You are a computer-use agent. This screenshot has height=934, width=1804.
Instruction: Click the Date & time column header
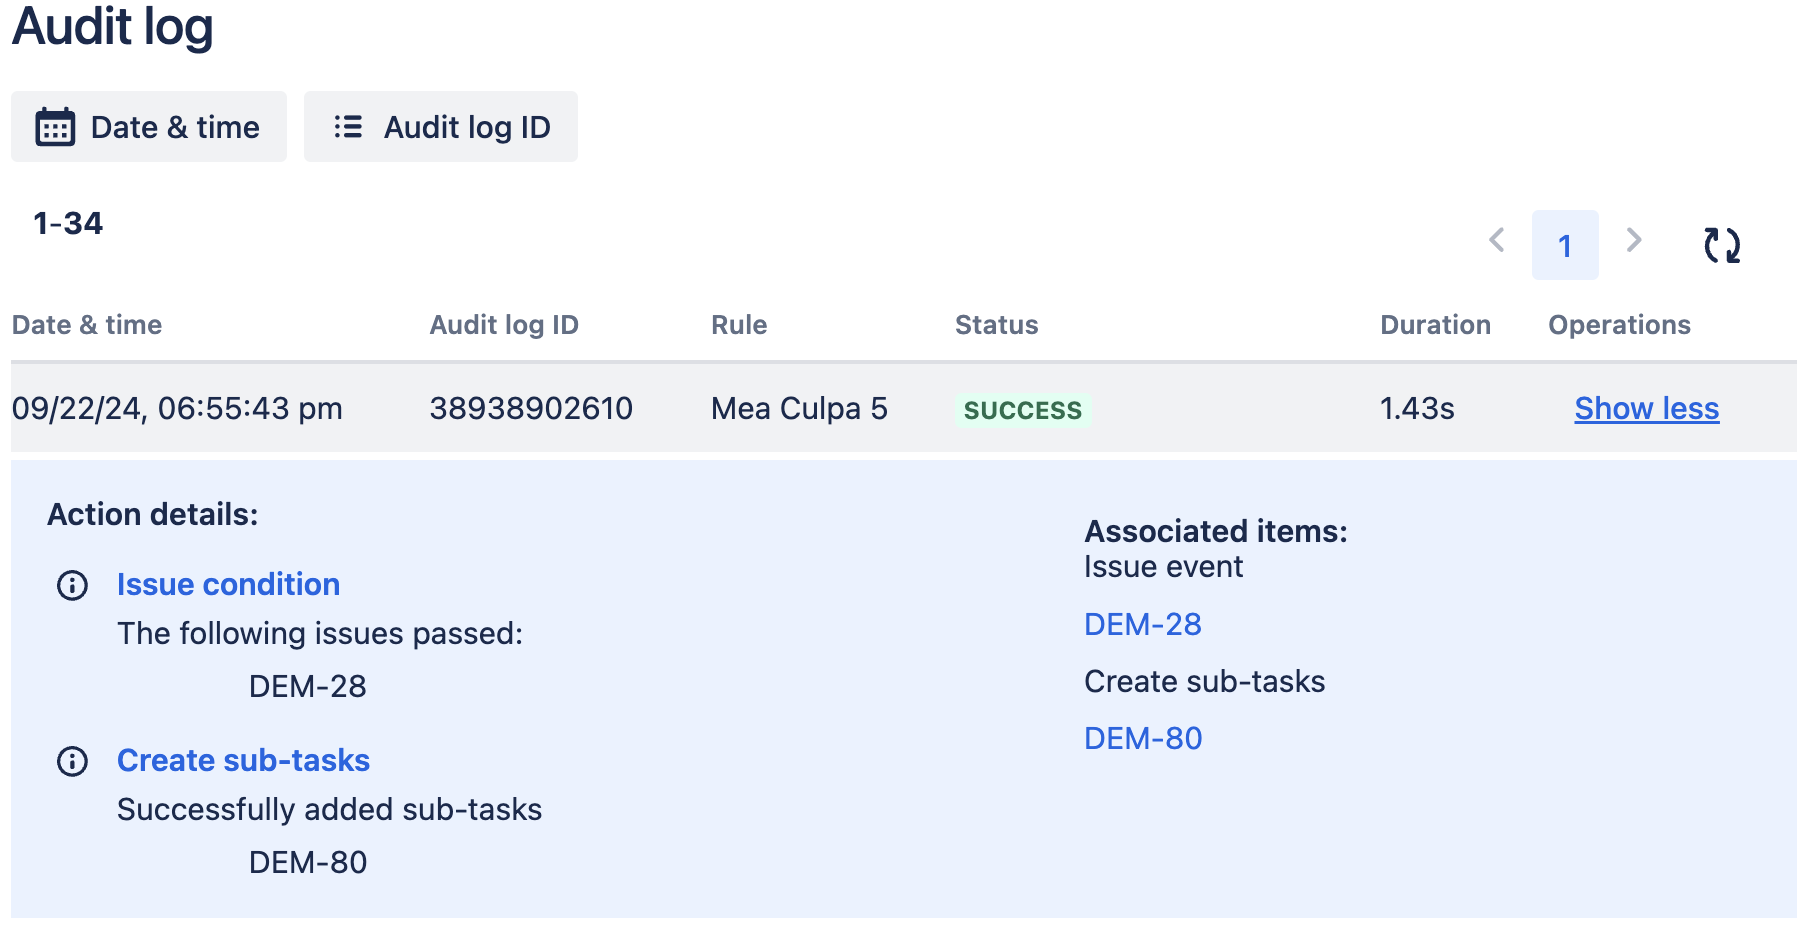[x=87, y=325]
